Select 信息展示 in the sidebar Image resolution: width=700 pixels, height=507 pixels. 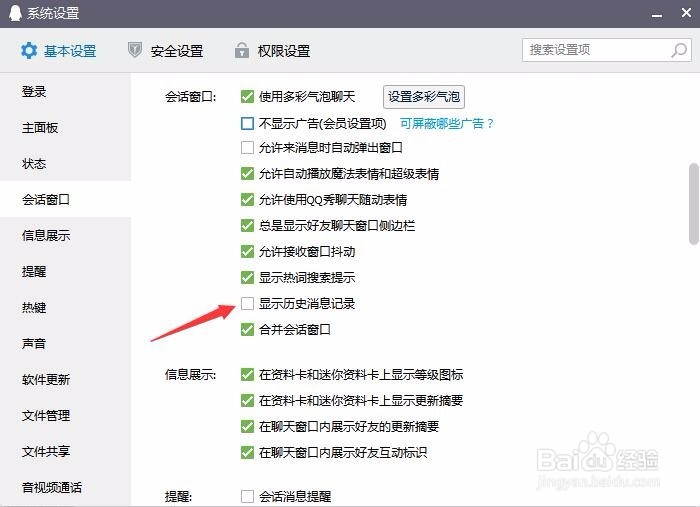click(x=65, y=236)
